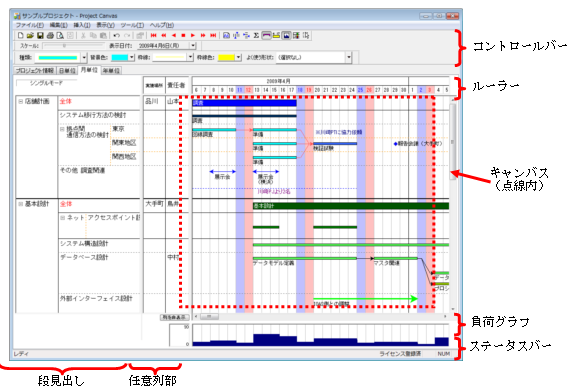Viewport: 584px width, 388px height.
Task: Click the red stop square button
Action: 183,35
